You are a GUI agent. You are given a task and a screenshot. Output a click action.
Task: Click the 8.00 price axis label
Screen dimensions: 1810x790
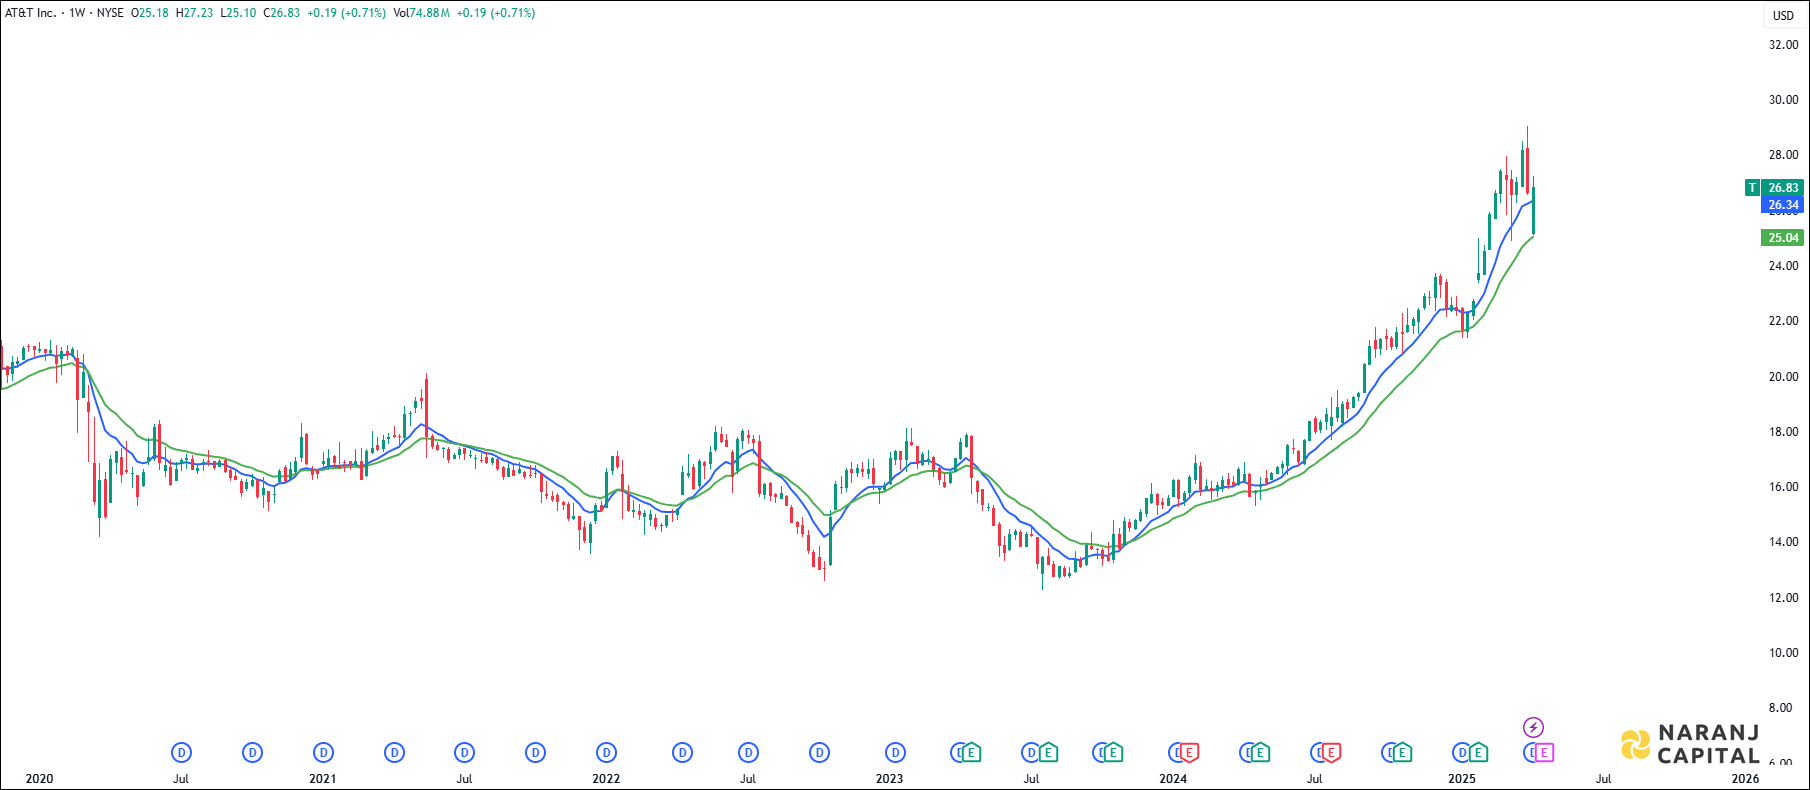(x=1781, y=707)
